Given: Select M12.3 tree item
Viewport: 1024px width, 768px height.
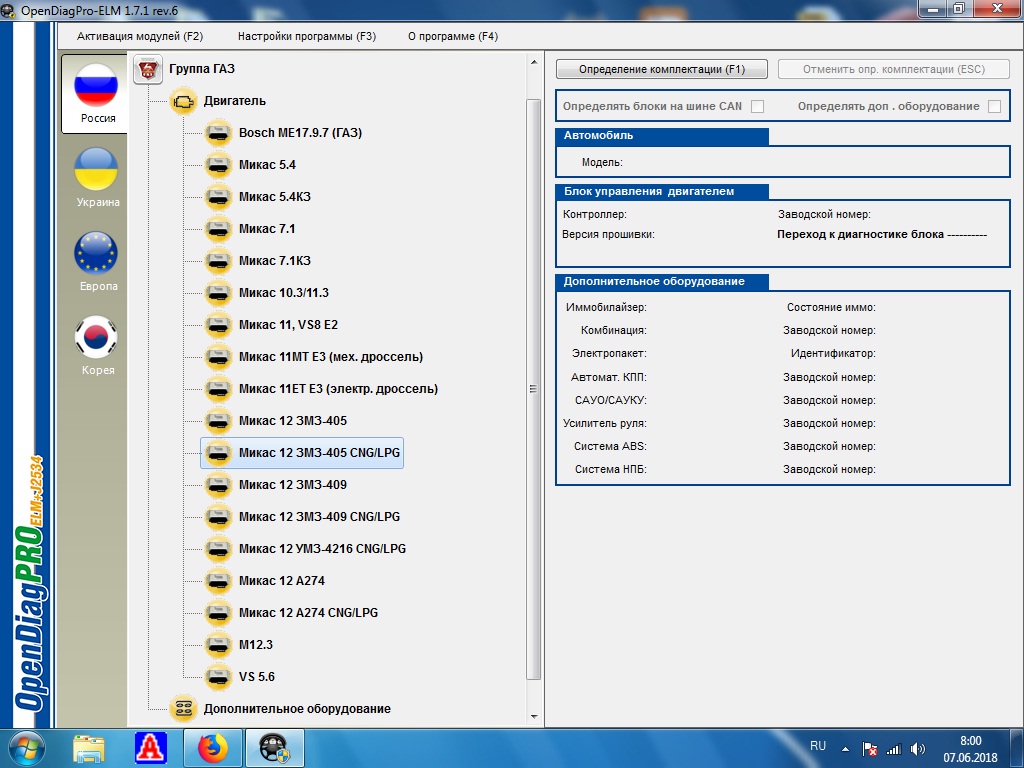Looking at the screenshot, I should 256,645.
